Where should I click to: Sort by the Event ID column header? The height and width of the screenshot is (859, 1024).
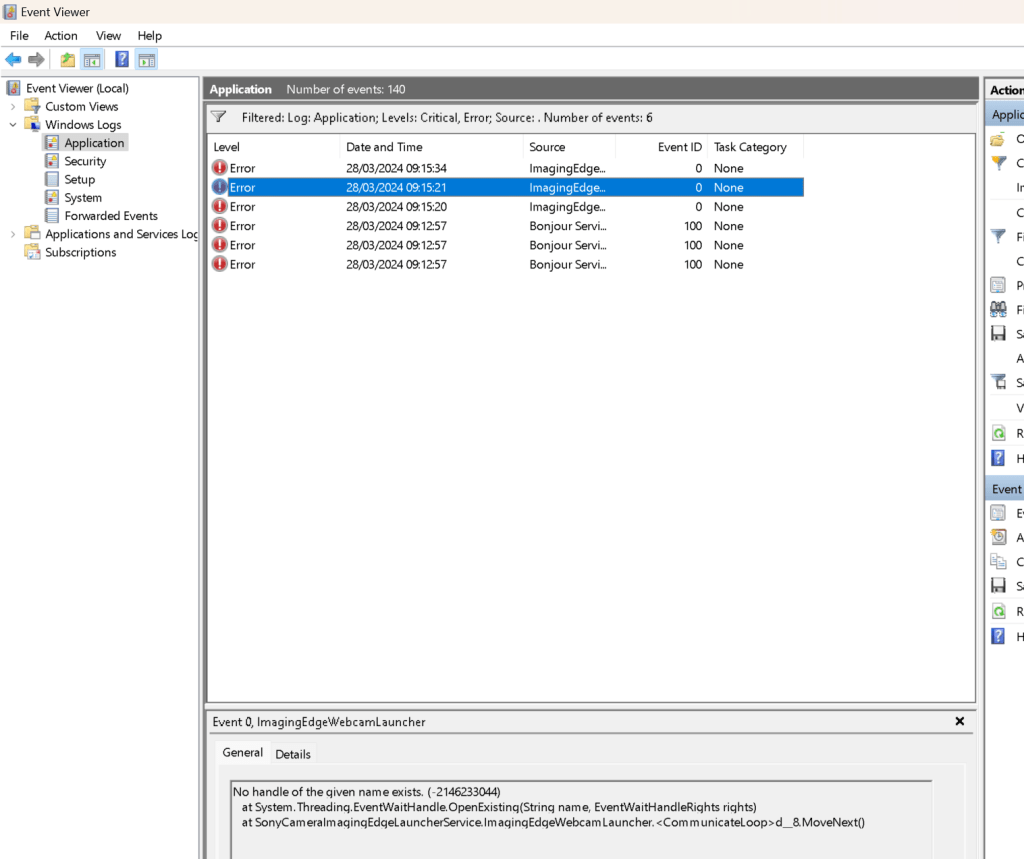(662, 147)
